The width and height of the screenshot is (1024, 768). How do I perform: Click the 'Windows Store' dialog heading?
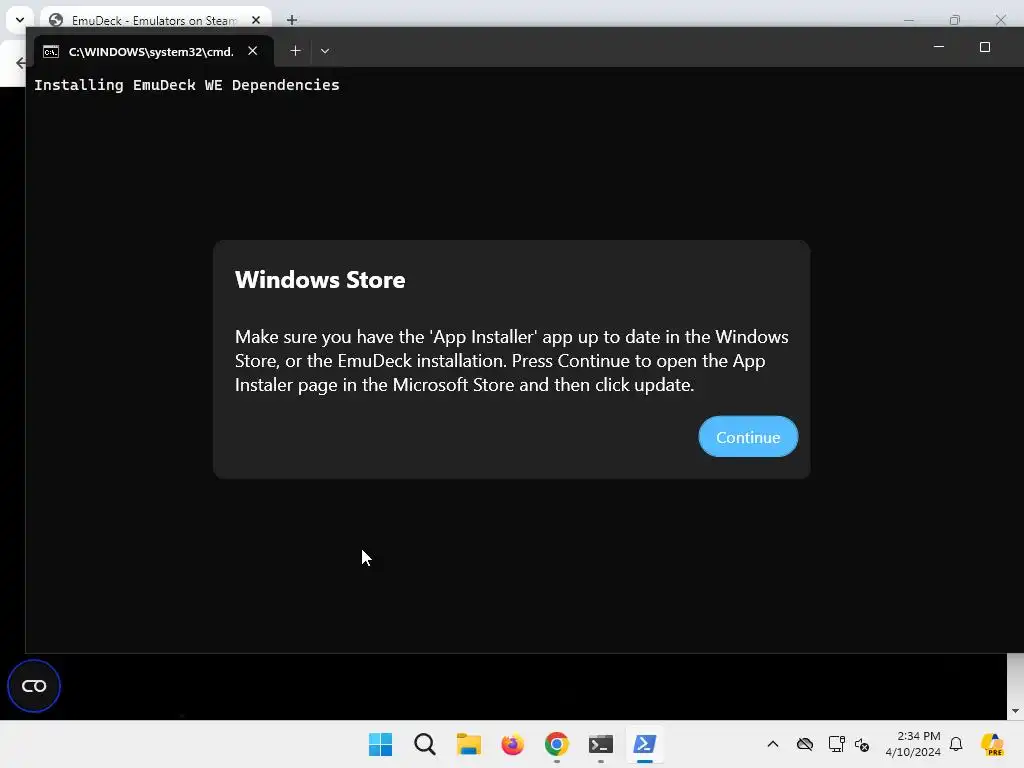[320, 280]
